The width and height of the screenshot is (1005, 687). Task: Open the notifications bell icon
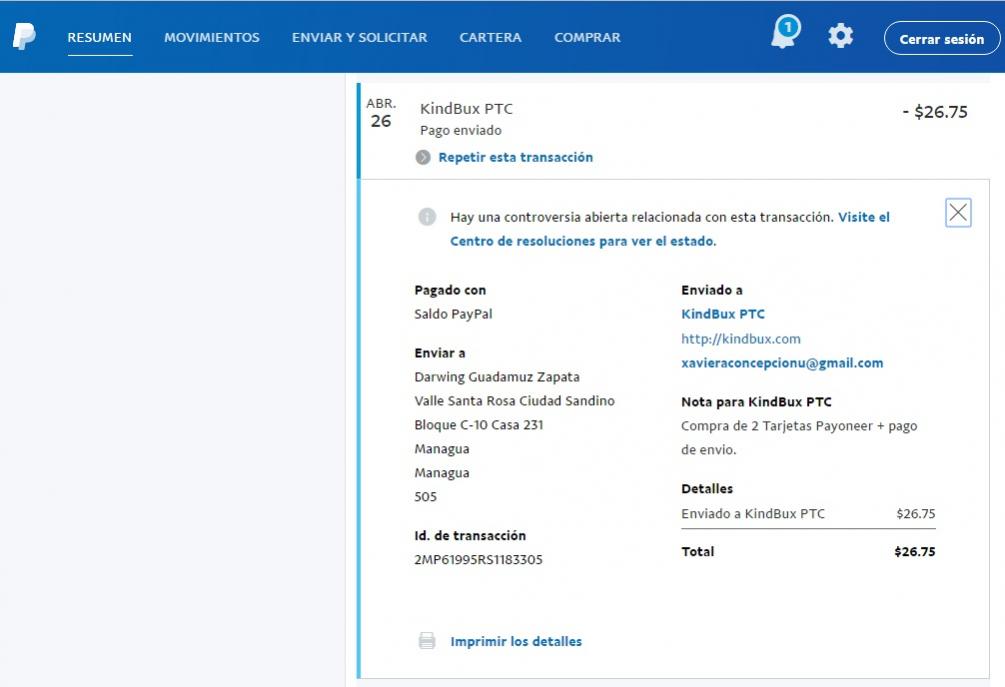785,32
